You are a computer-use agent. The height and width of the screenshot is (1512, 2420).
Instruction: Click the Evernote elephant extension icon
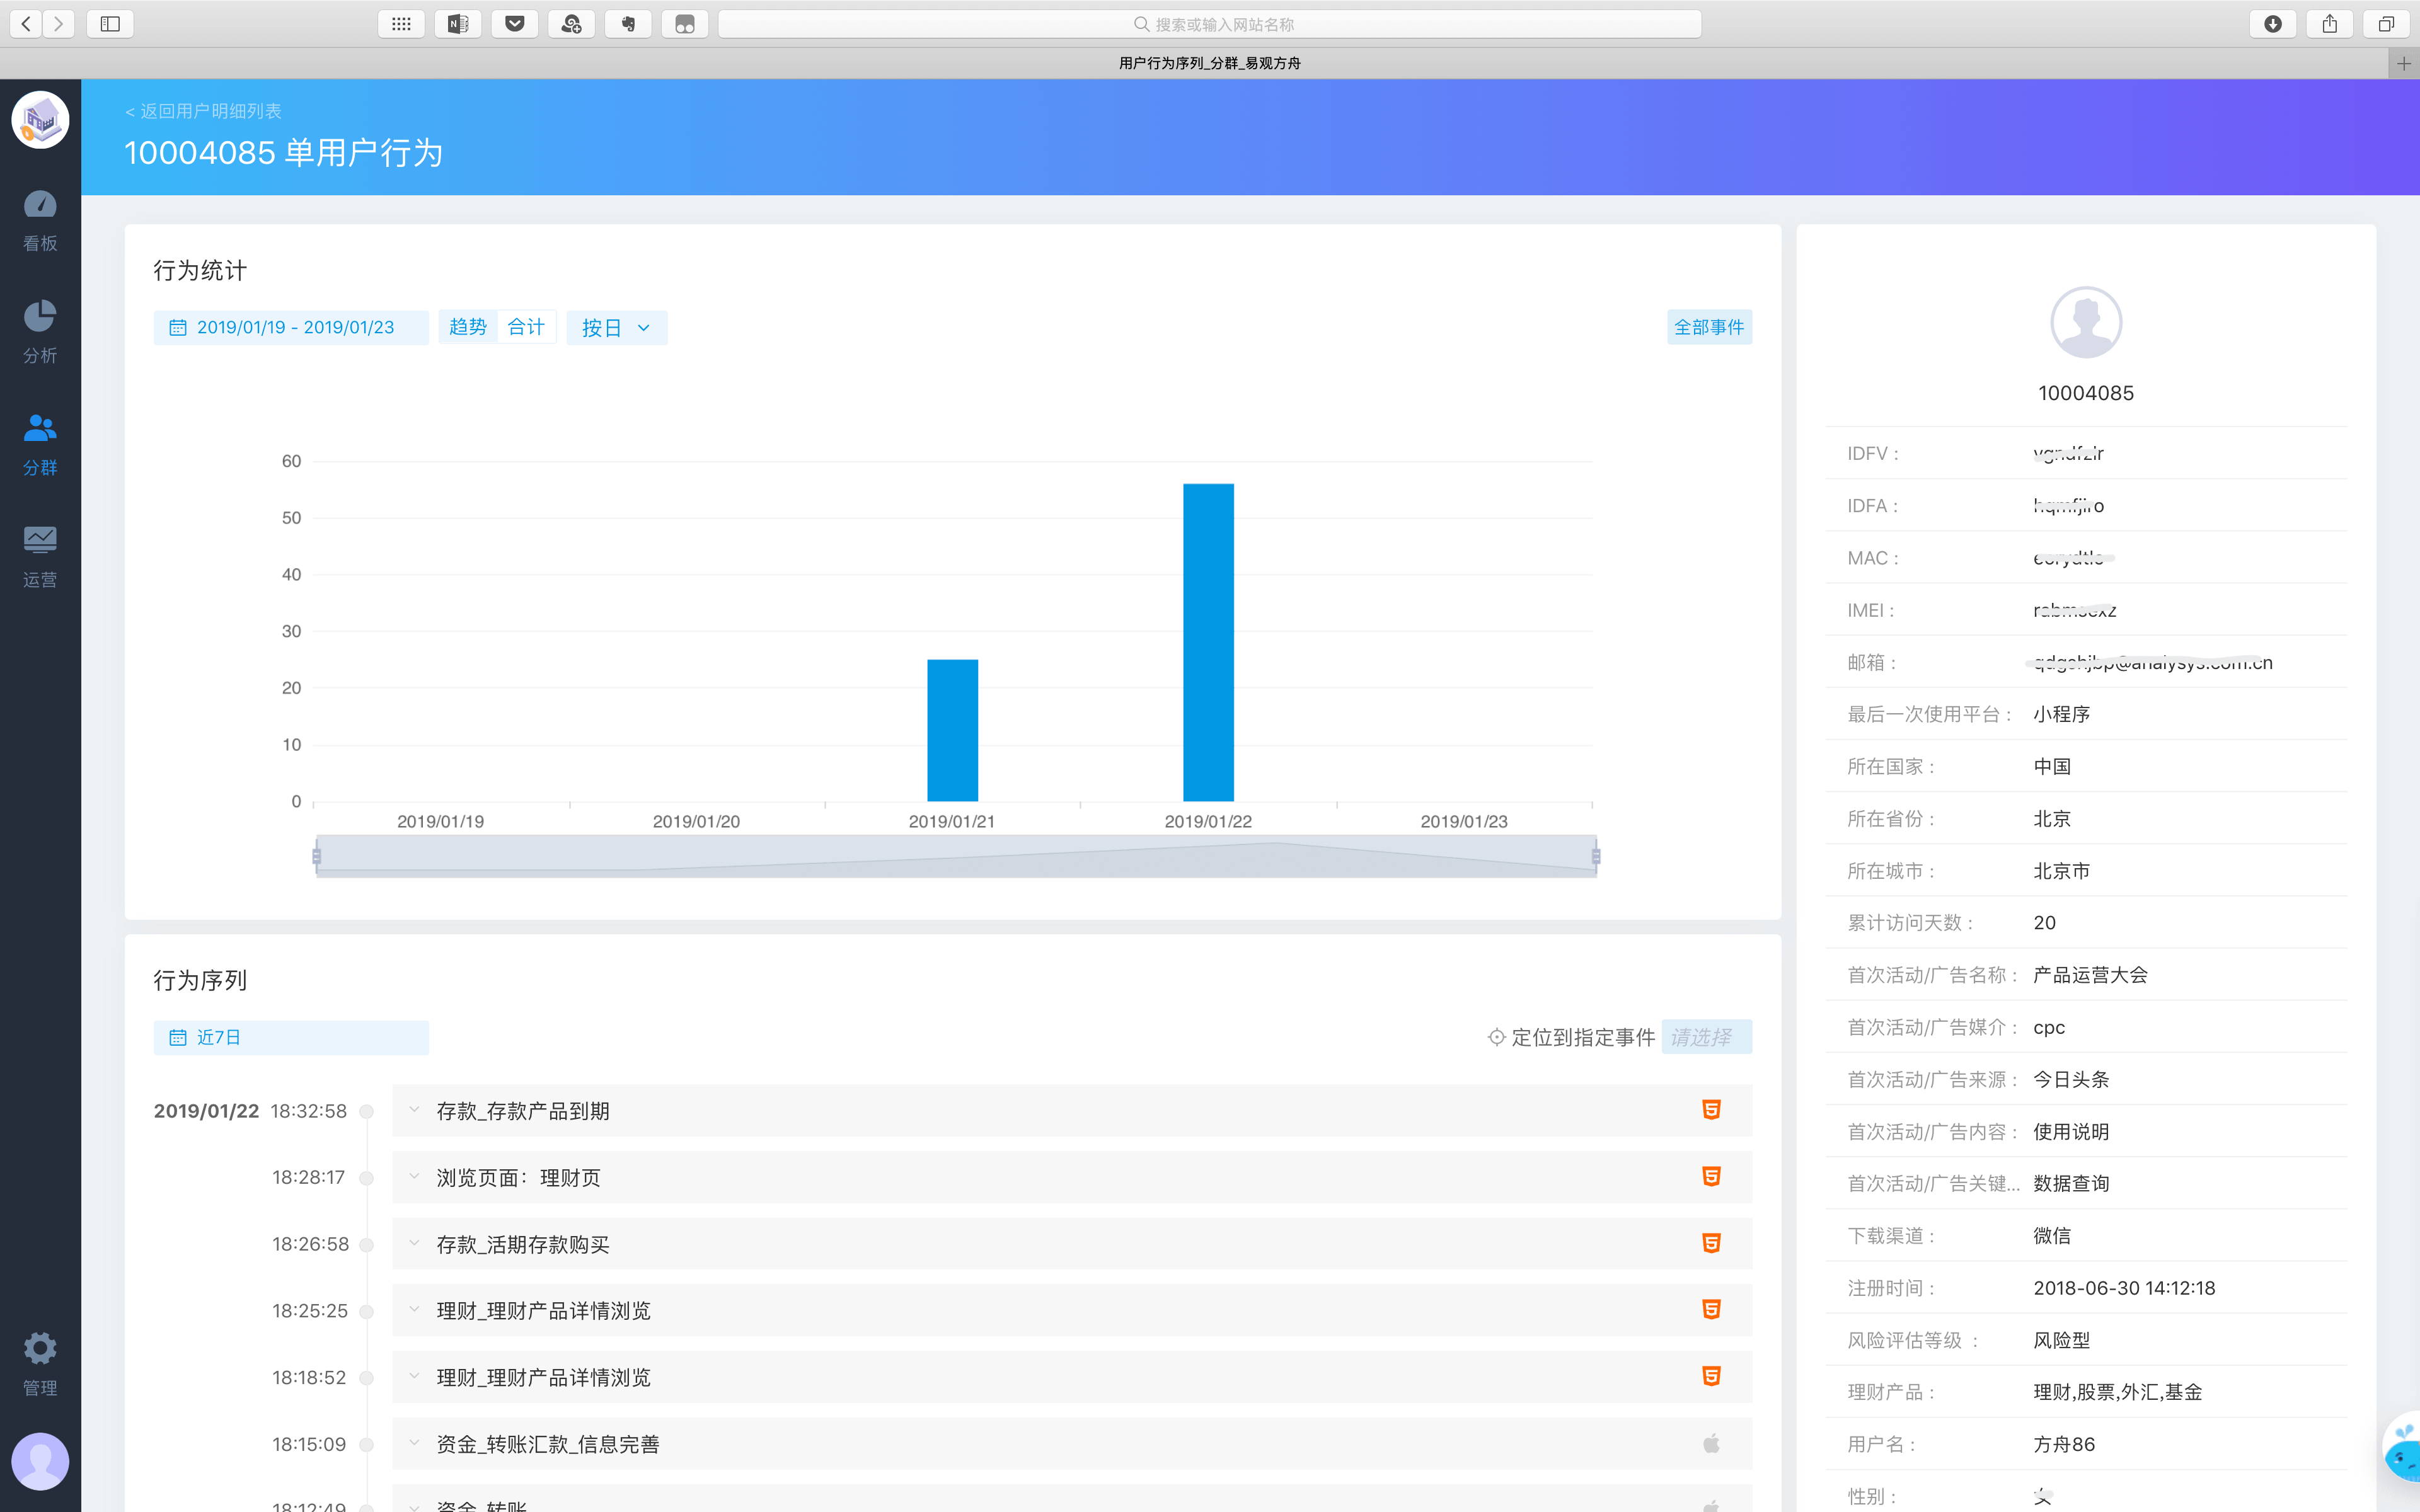point(628,24)
